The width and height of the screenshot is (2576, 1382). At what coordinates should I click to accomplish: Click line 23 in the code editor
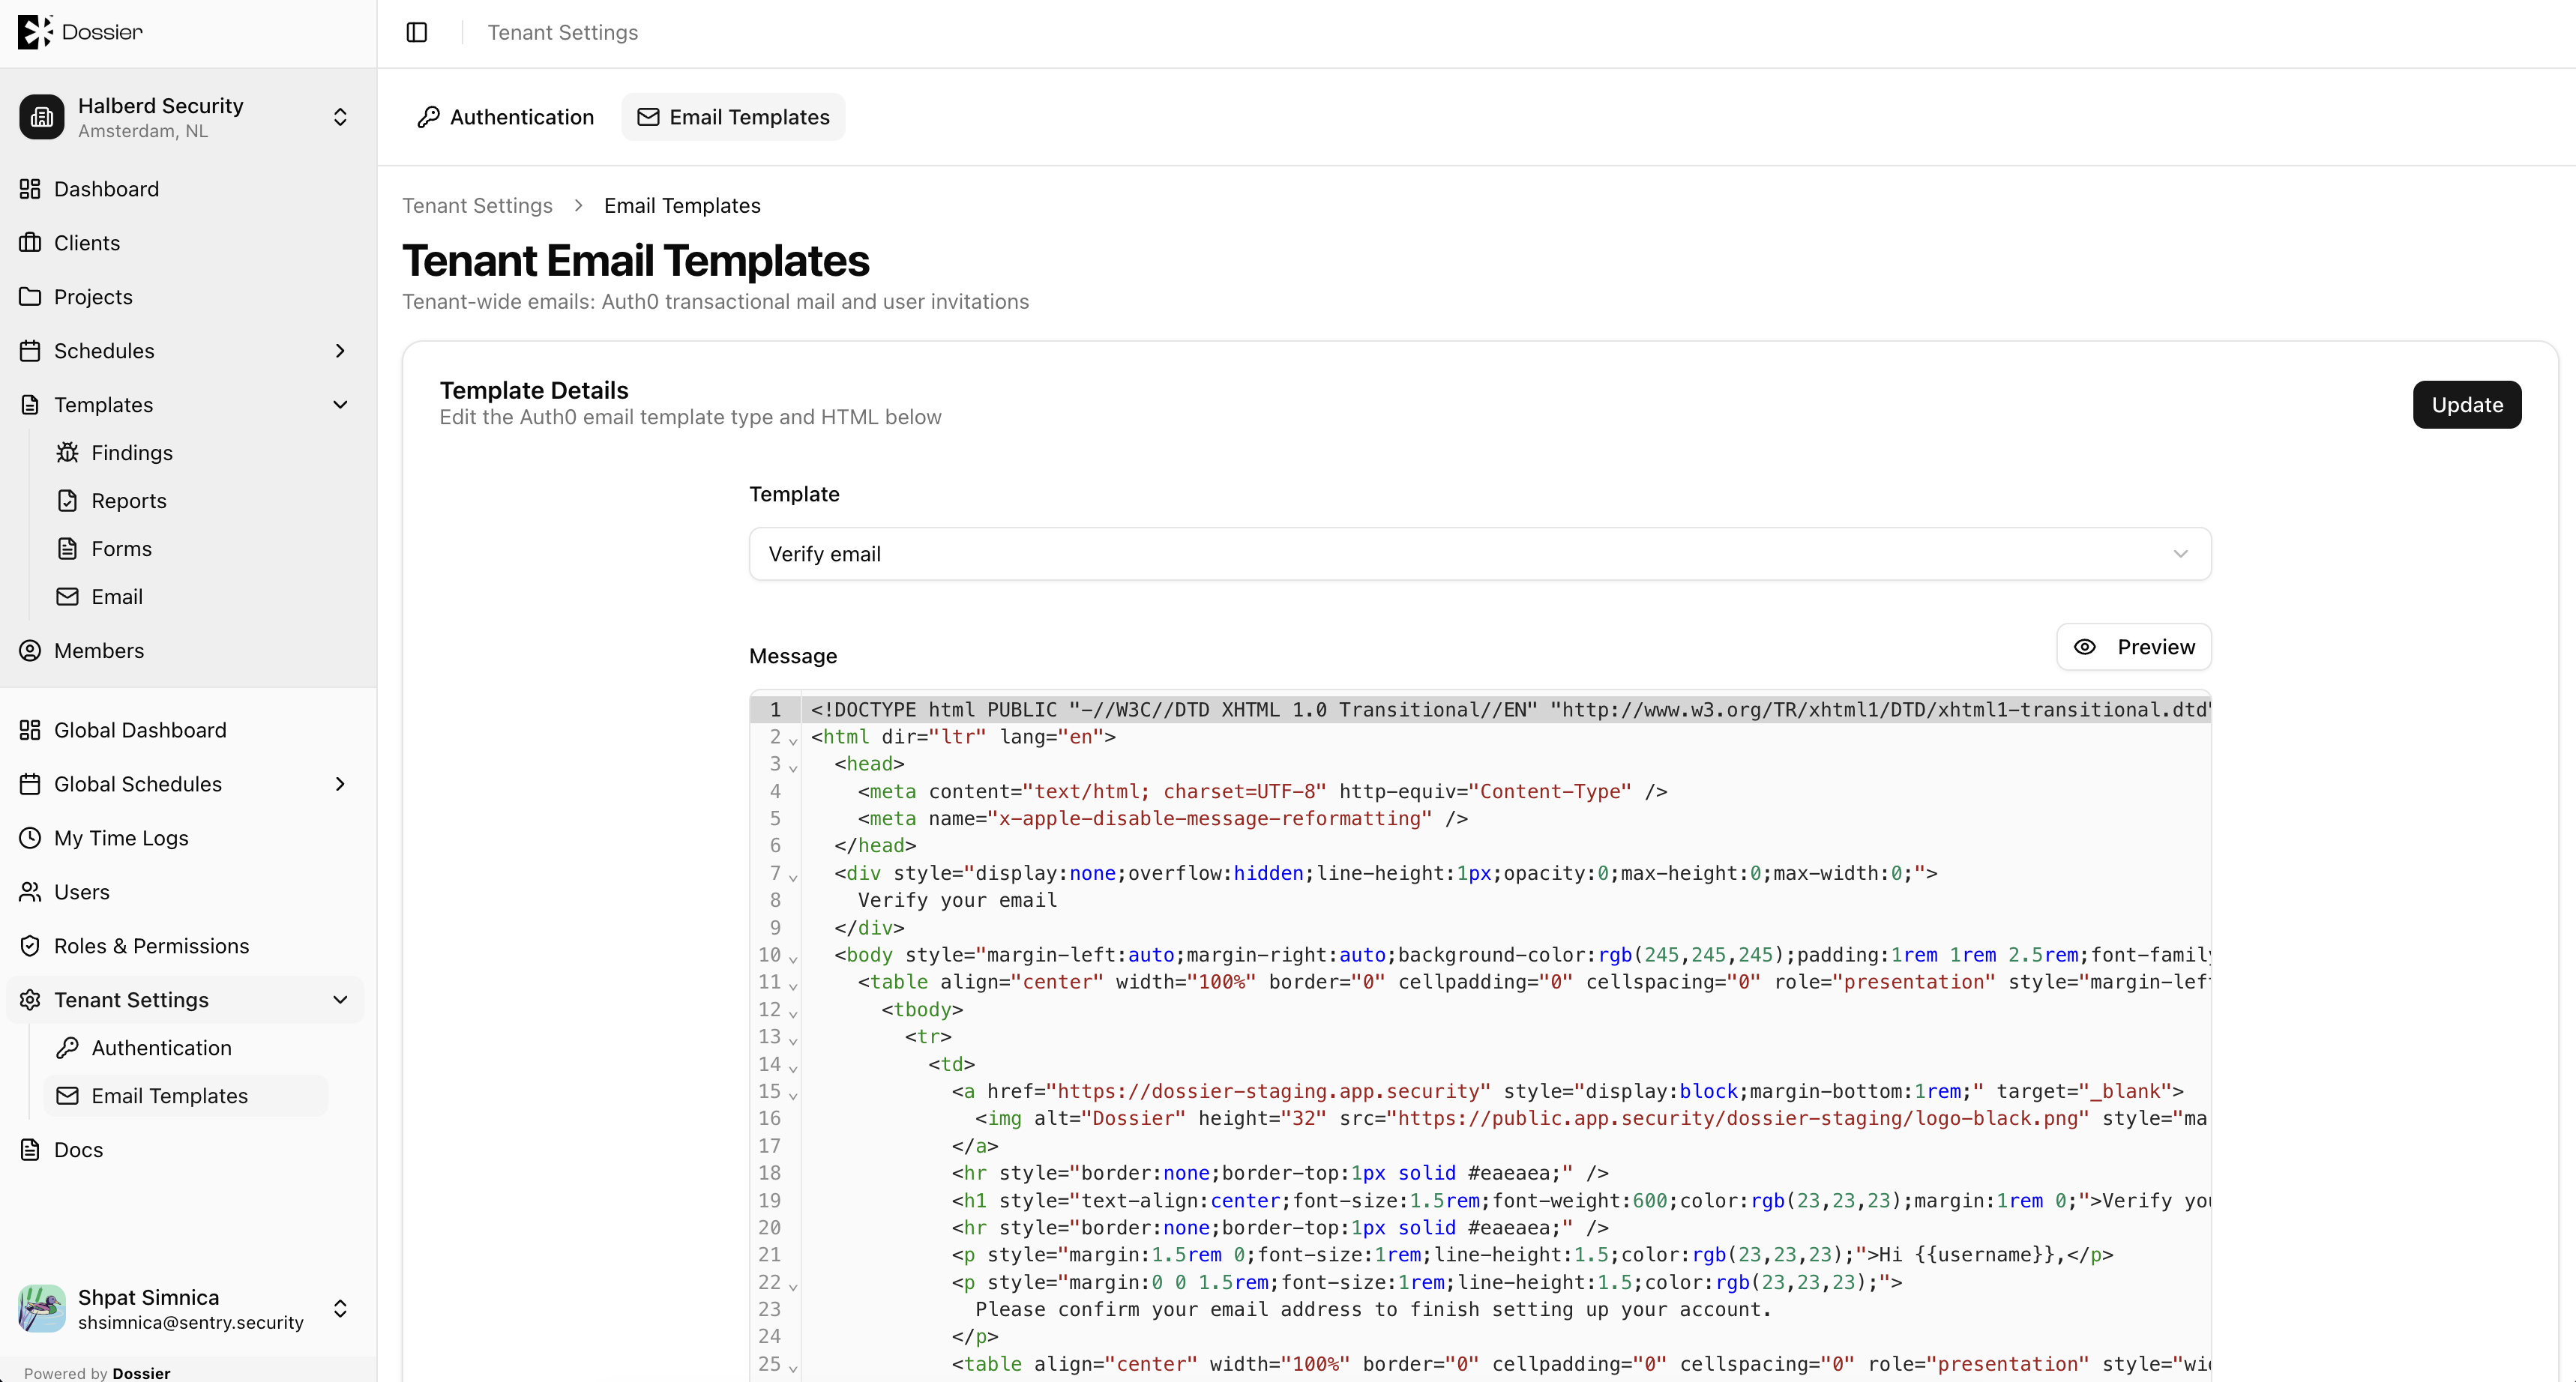coord(1480,1309)
